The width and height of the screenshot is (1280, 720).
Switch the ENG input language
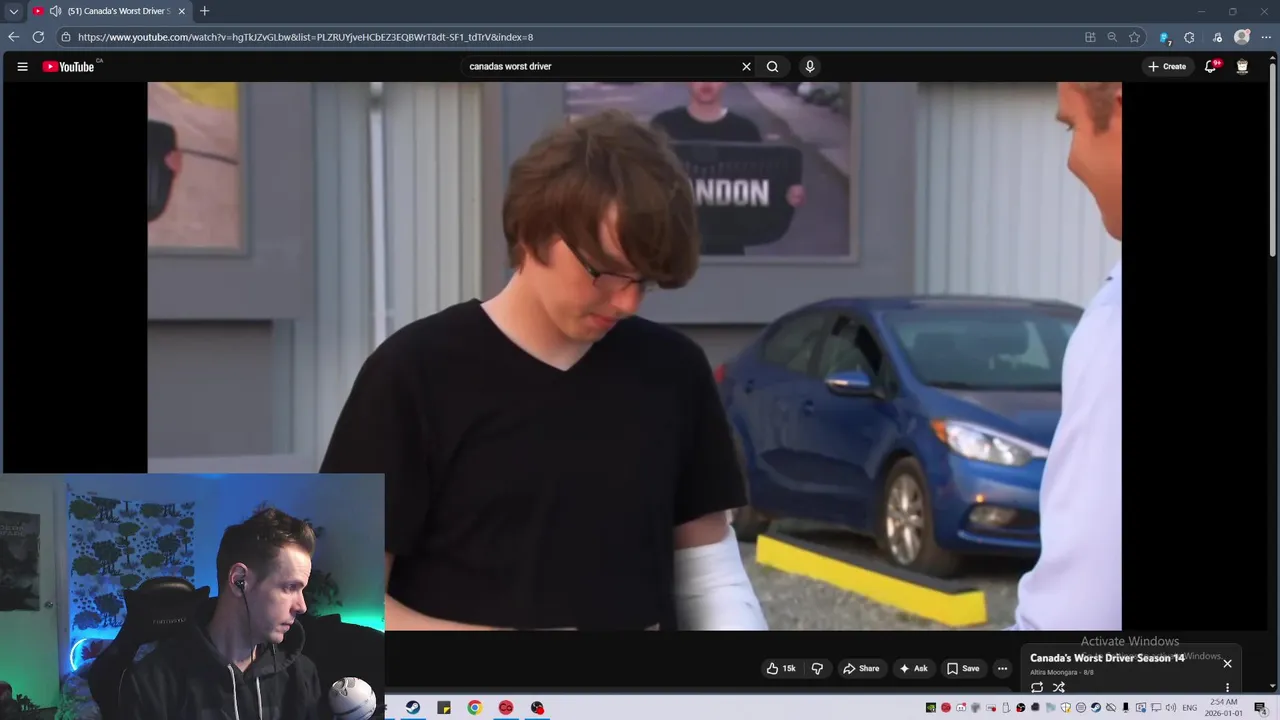click(1190, 708)
